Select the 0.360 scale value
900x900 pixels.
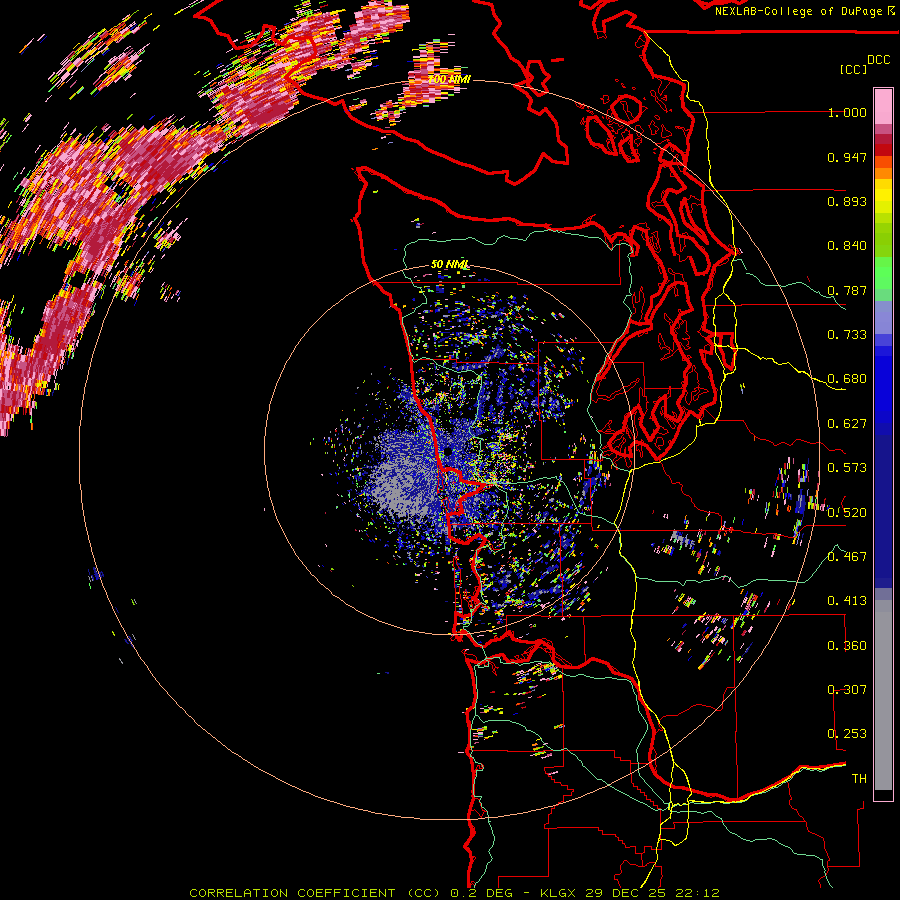847,645
